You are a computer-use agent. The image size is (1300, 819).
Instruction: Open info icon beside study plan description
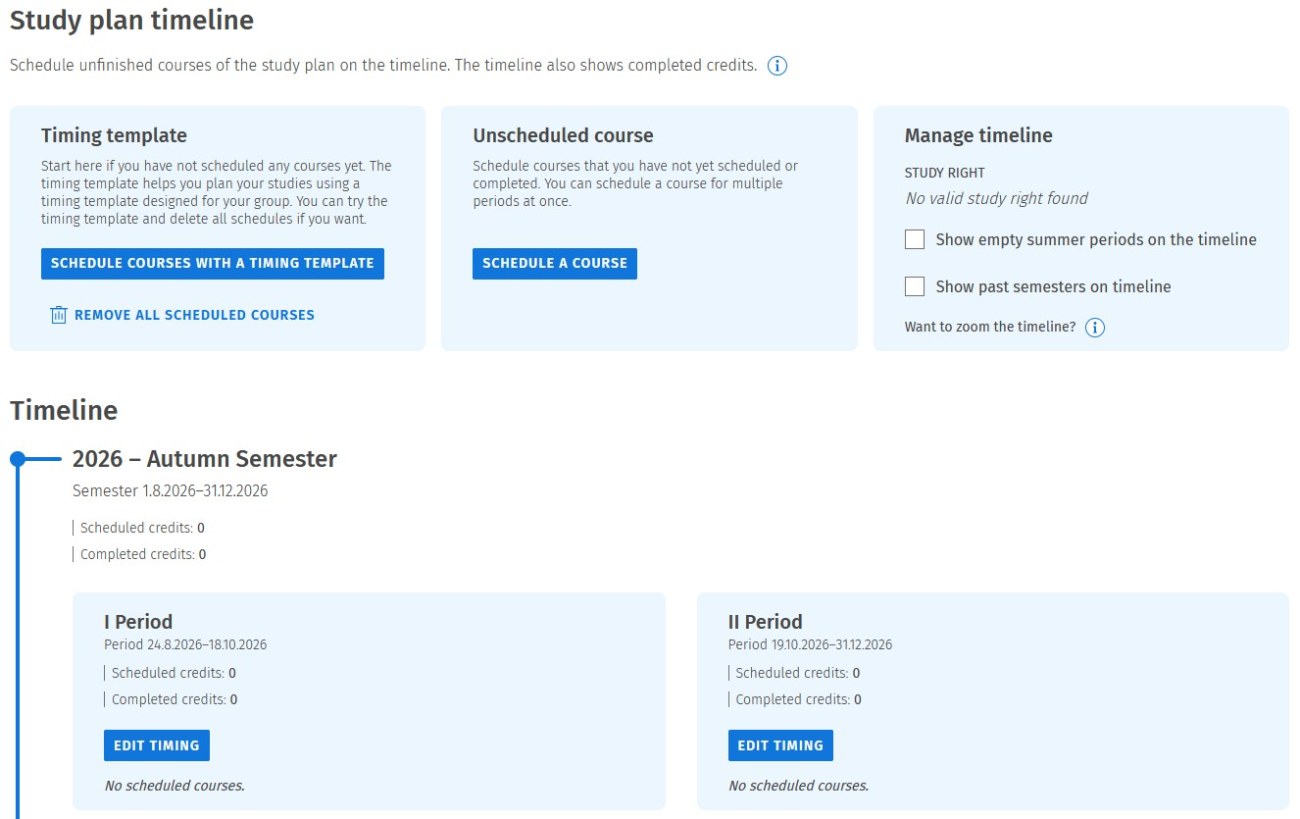tap(777, 66)
